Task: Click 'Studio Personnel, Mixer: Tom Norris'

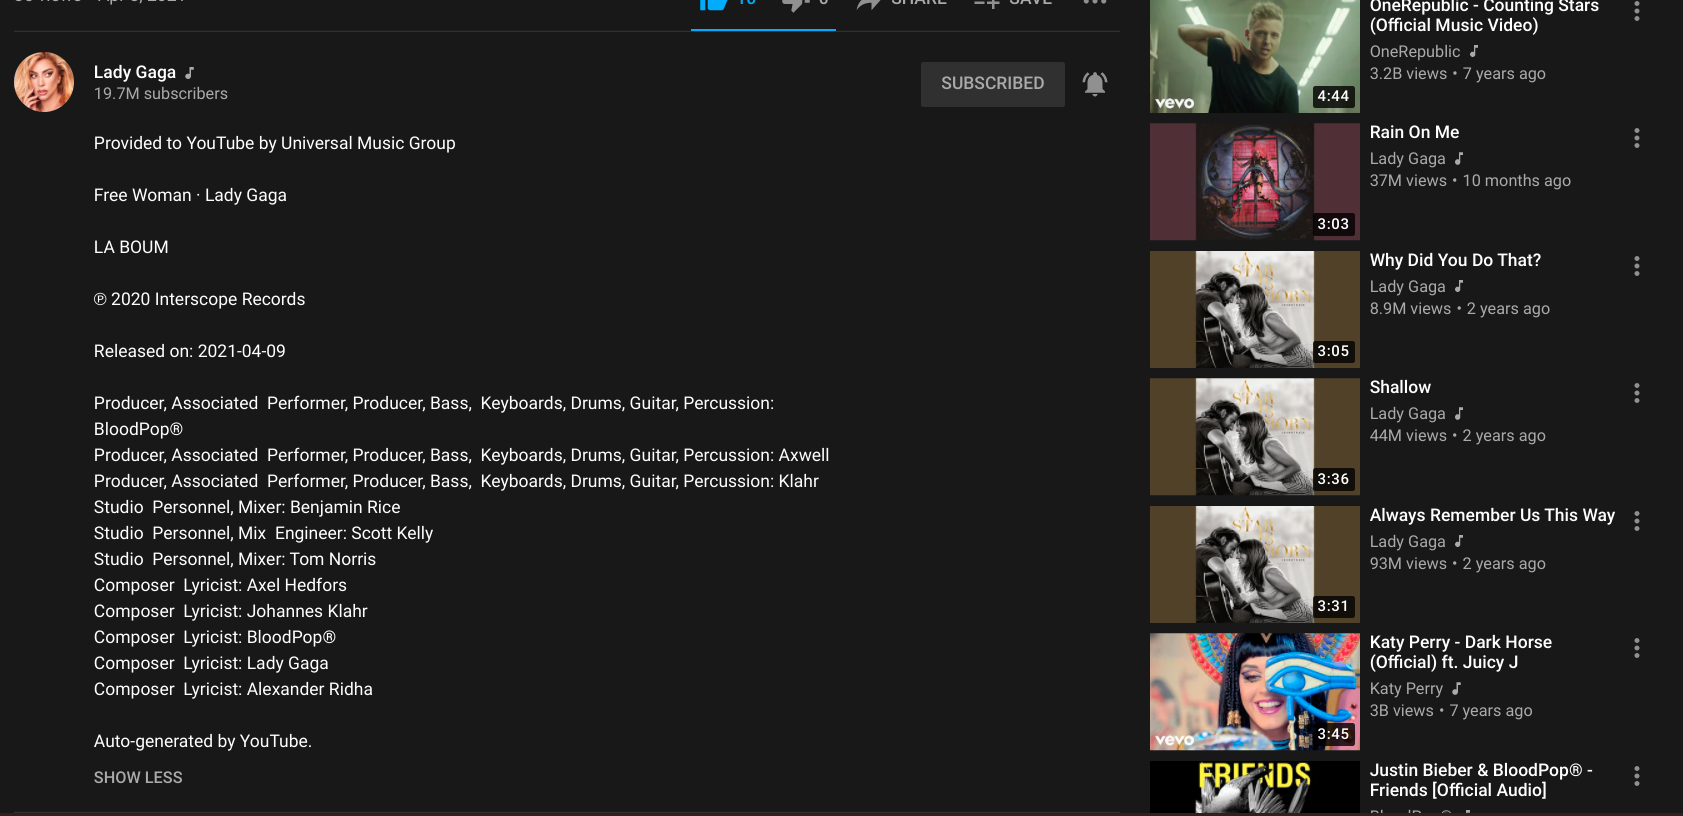Action: (x=235, y=559)
